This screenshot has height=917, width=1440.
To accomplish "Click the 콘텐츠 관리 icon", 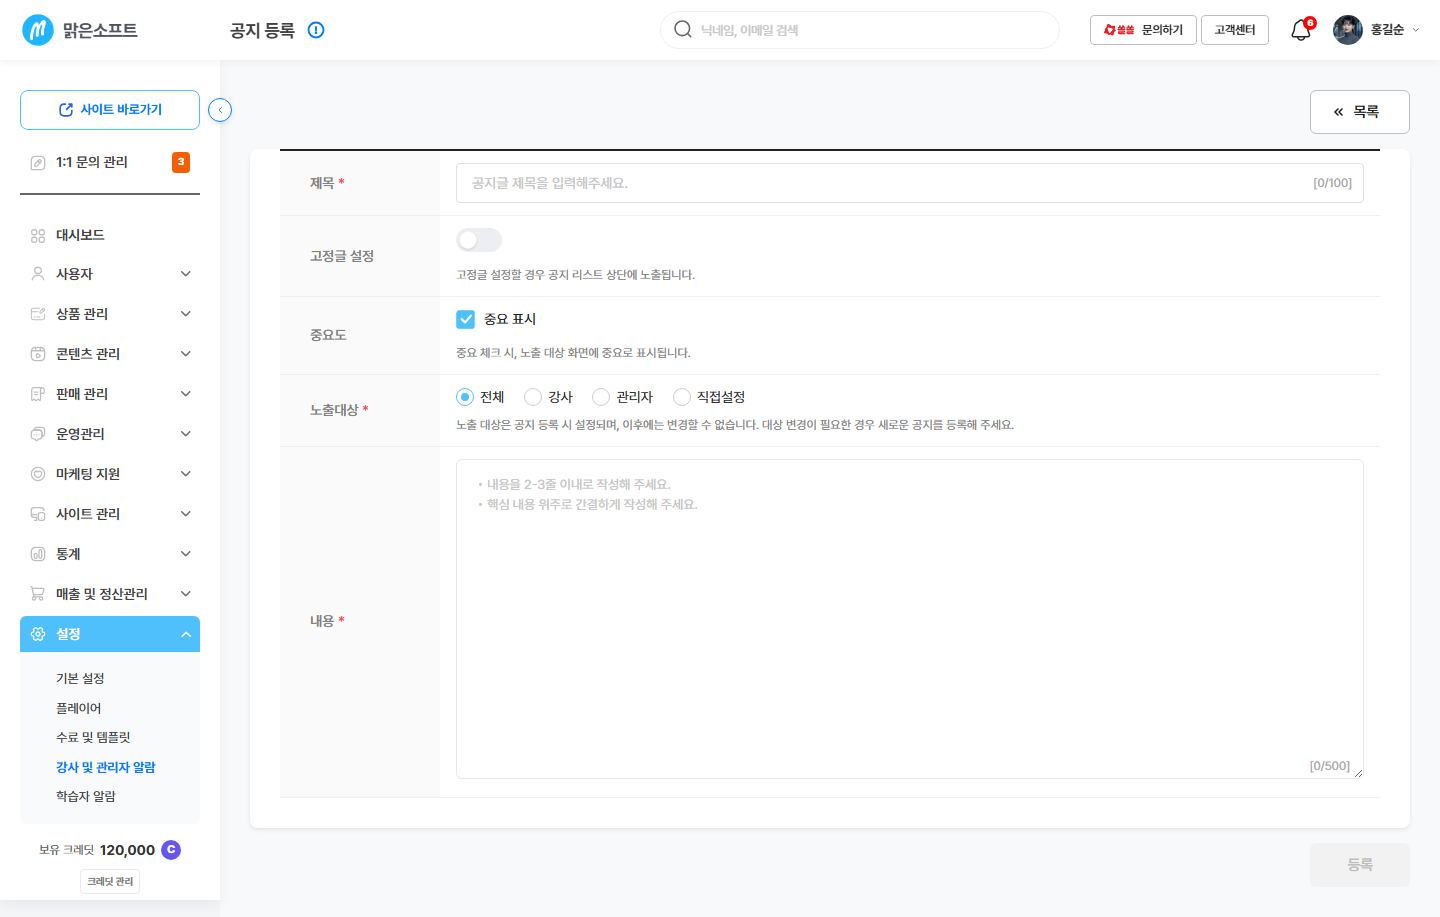I will pos(38,354).
